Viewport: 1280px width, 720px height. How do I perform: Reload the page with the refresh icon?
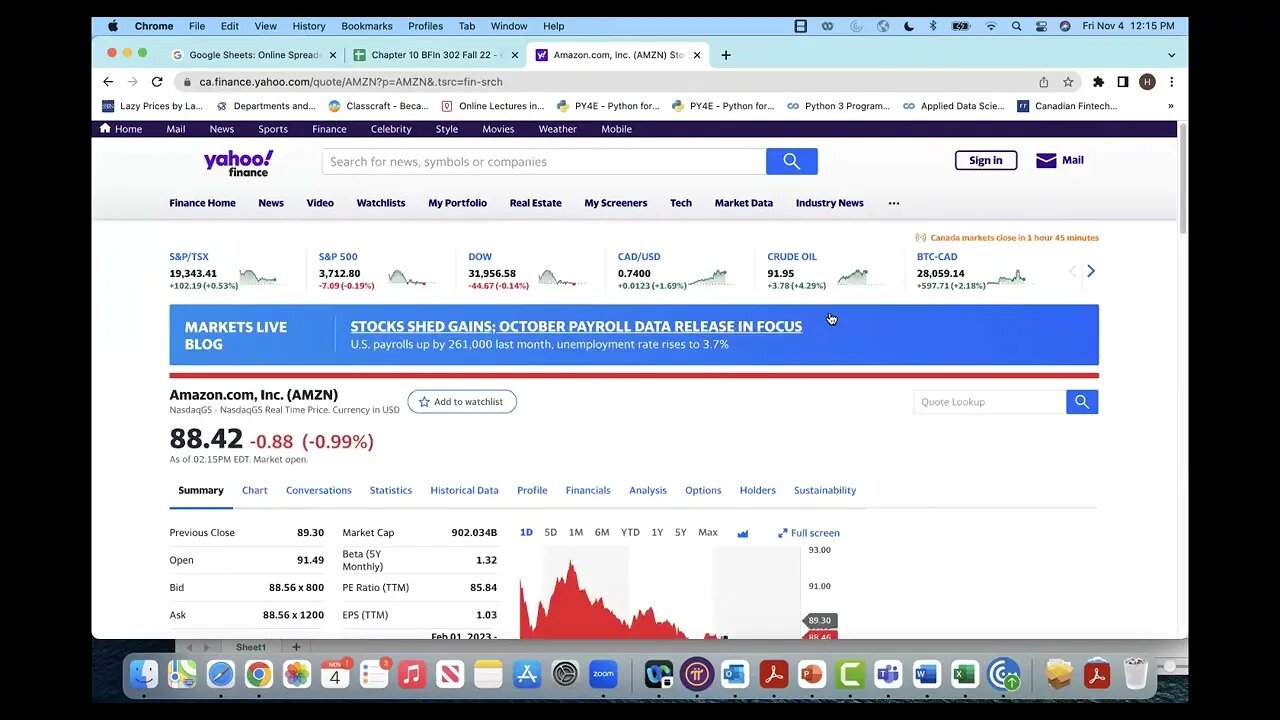coord(157,82)
